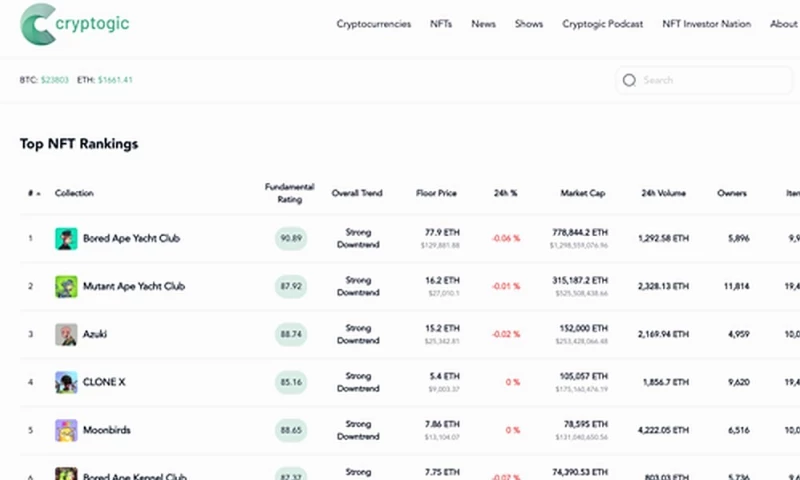Click the 5,896 owners value
The image size is (800, 480).
[x=739, y=238]
